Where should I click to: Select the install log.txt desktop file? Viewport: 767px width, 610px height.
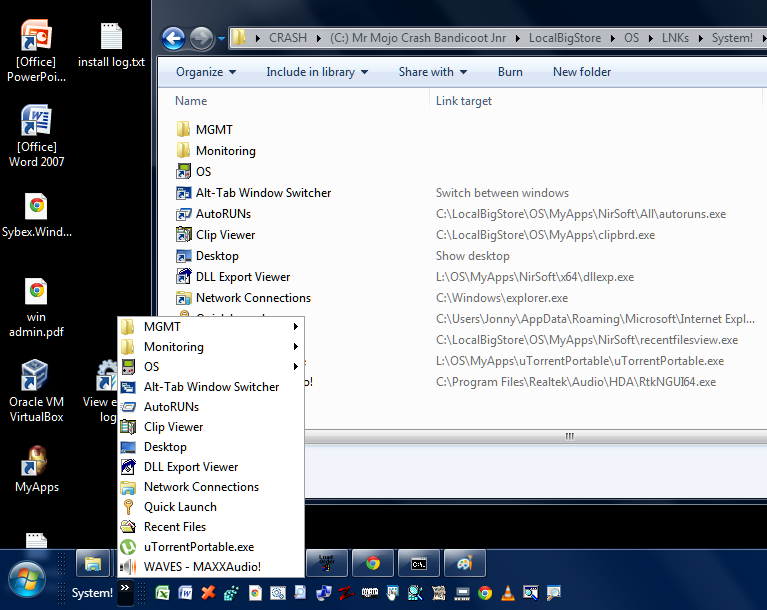coord(112,45)
